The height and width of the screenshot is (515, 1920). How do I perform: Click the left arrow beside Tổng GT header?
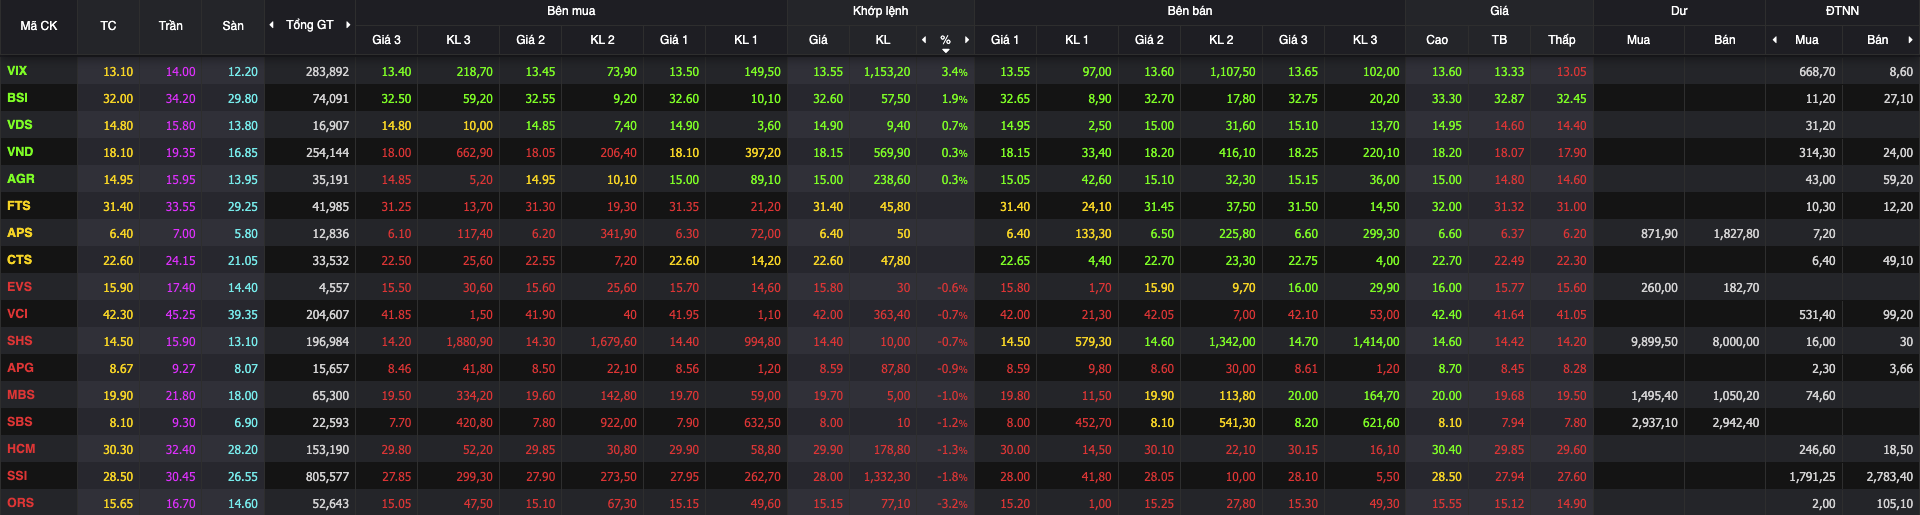[272, 25]
